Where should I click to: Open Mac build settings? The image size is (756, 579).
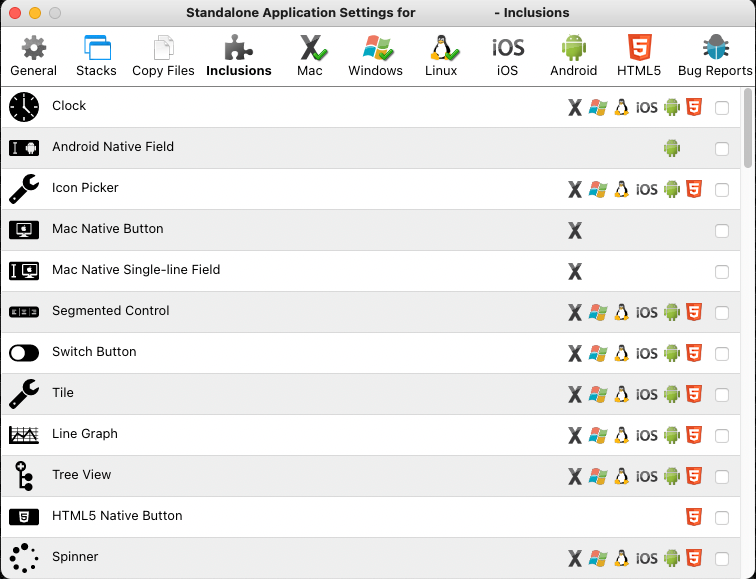click(310, 55)
